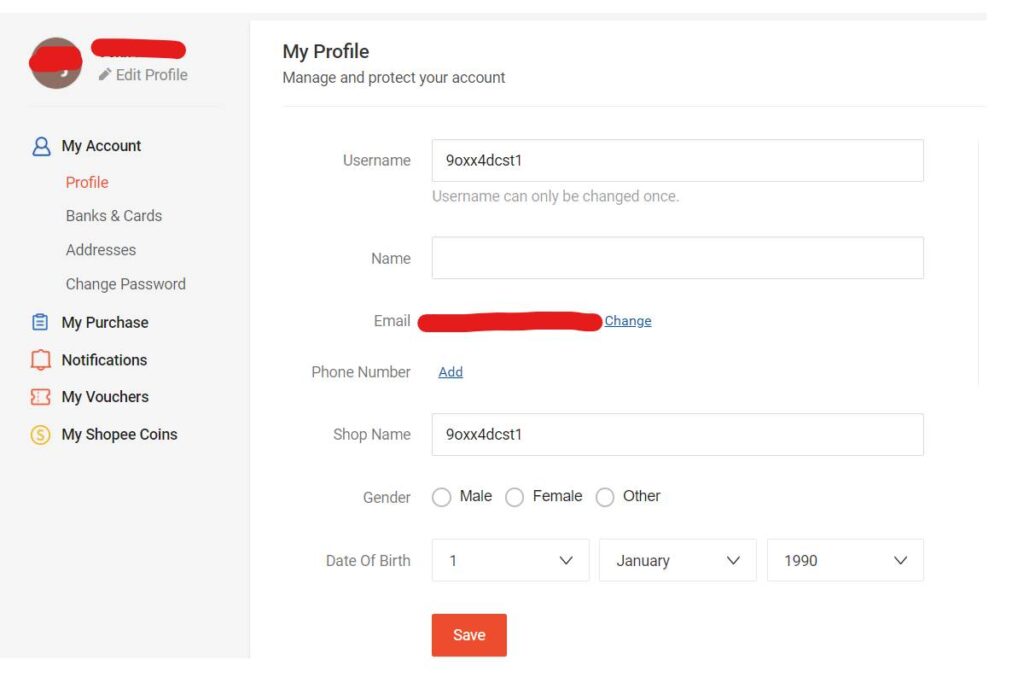Open the Addresses section
Screen dimensions: 1024x683
(100, 250)
